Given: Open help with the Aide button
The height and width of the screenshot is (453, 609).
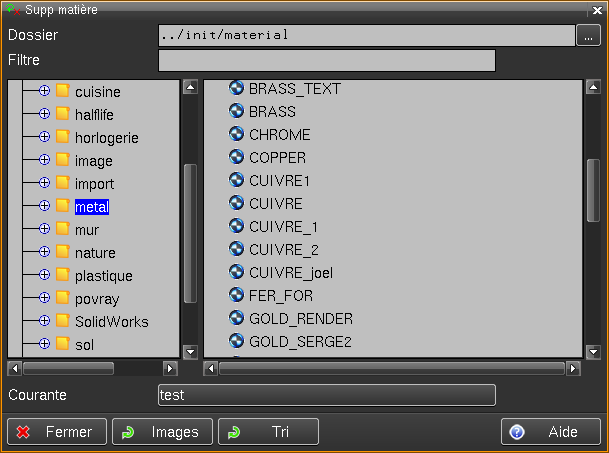Looking at the screenshot, I should tap(551, 432).
